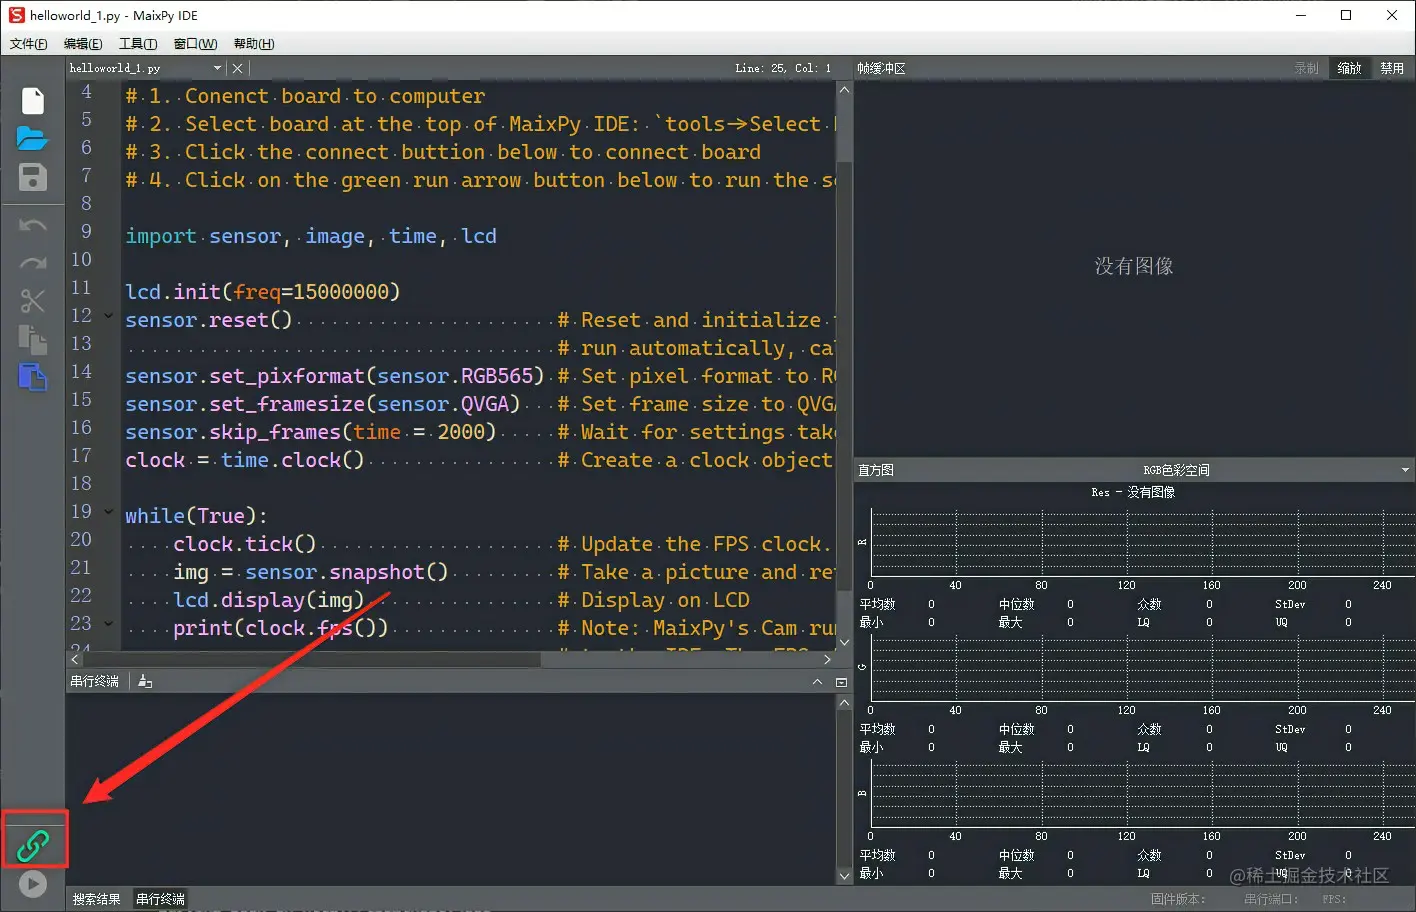Open the 工具(T) menu
1416x912 pixels.
click(x=138, y=43)
